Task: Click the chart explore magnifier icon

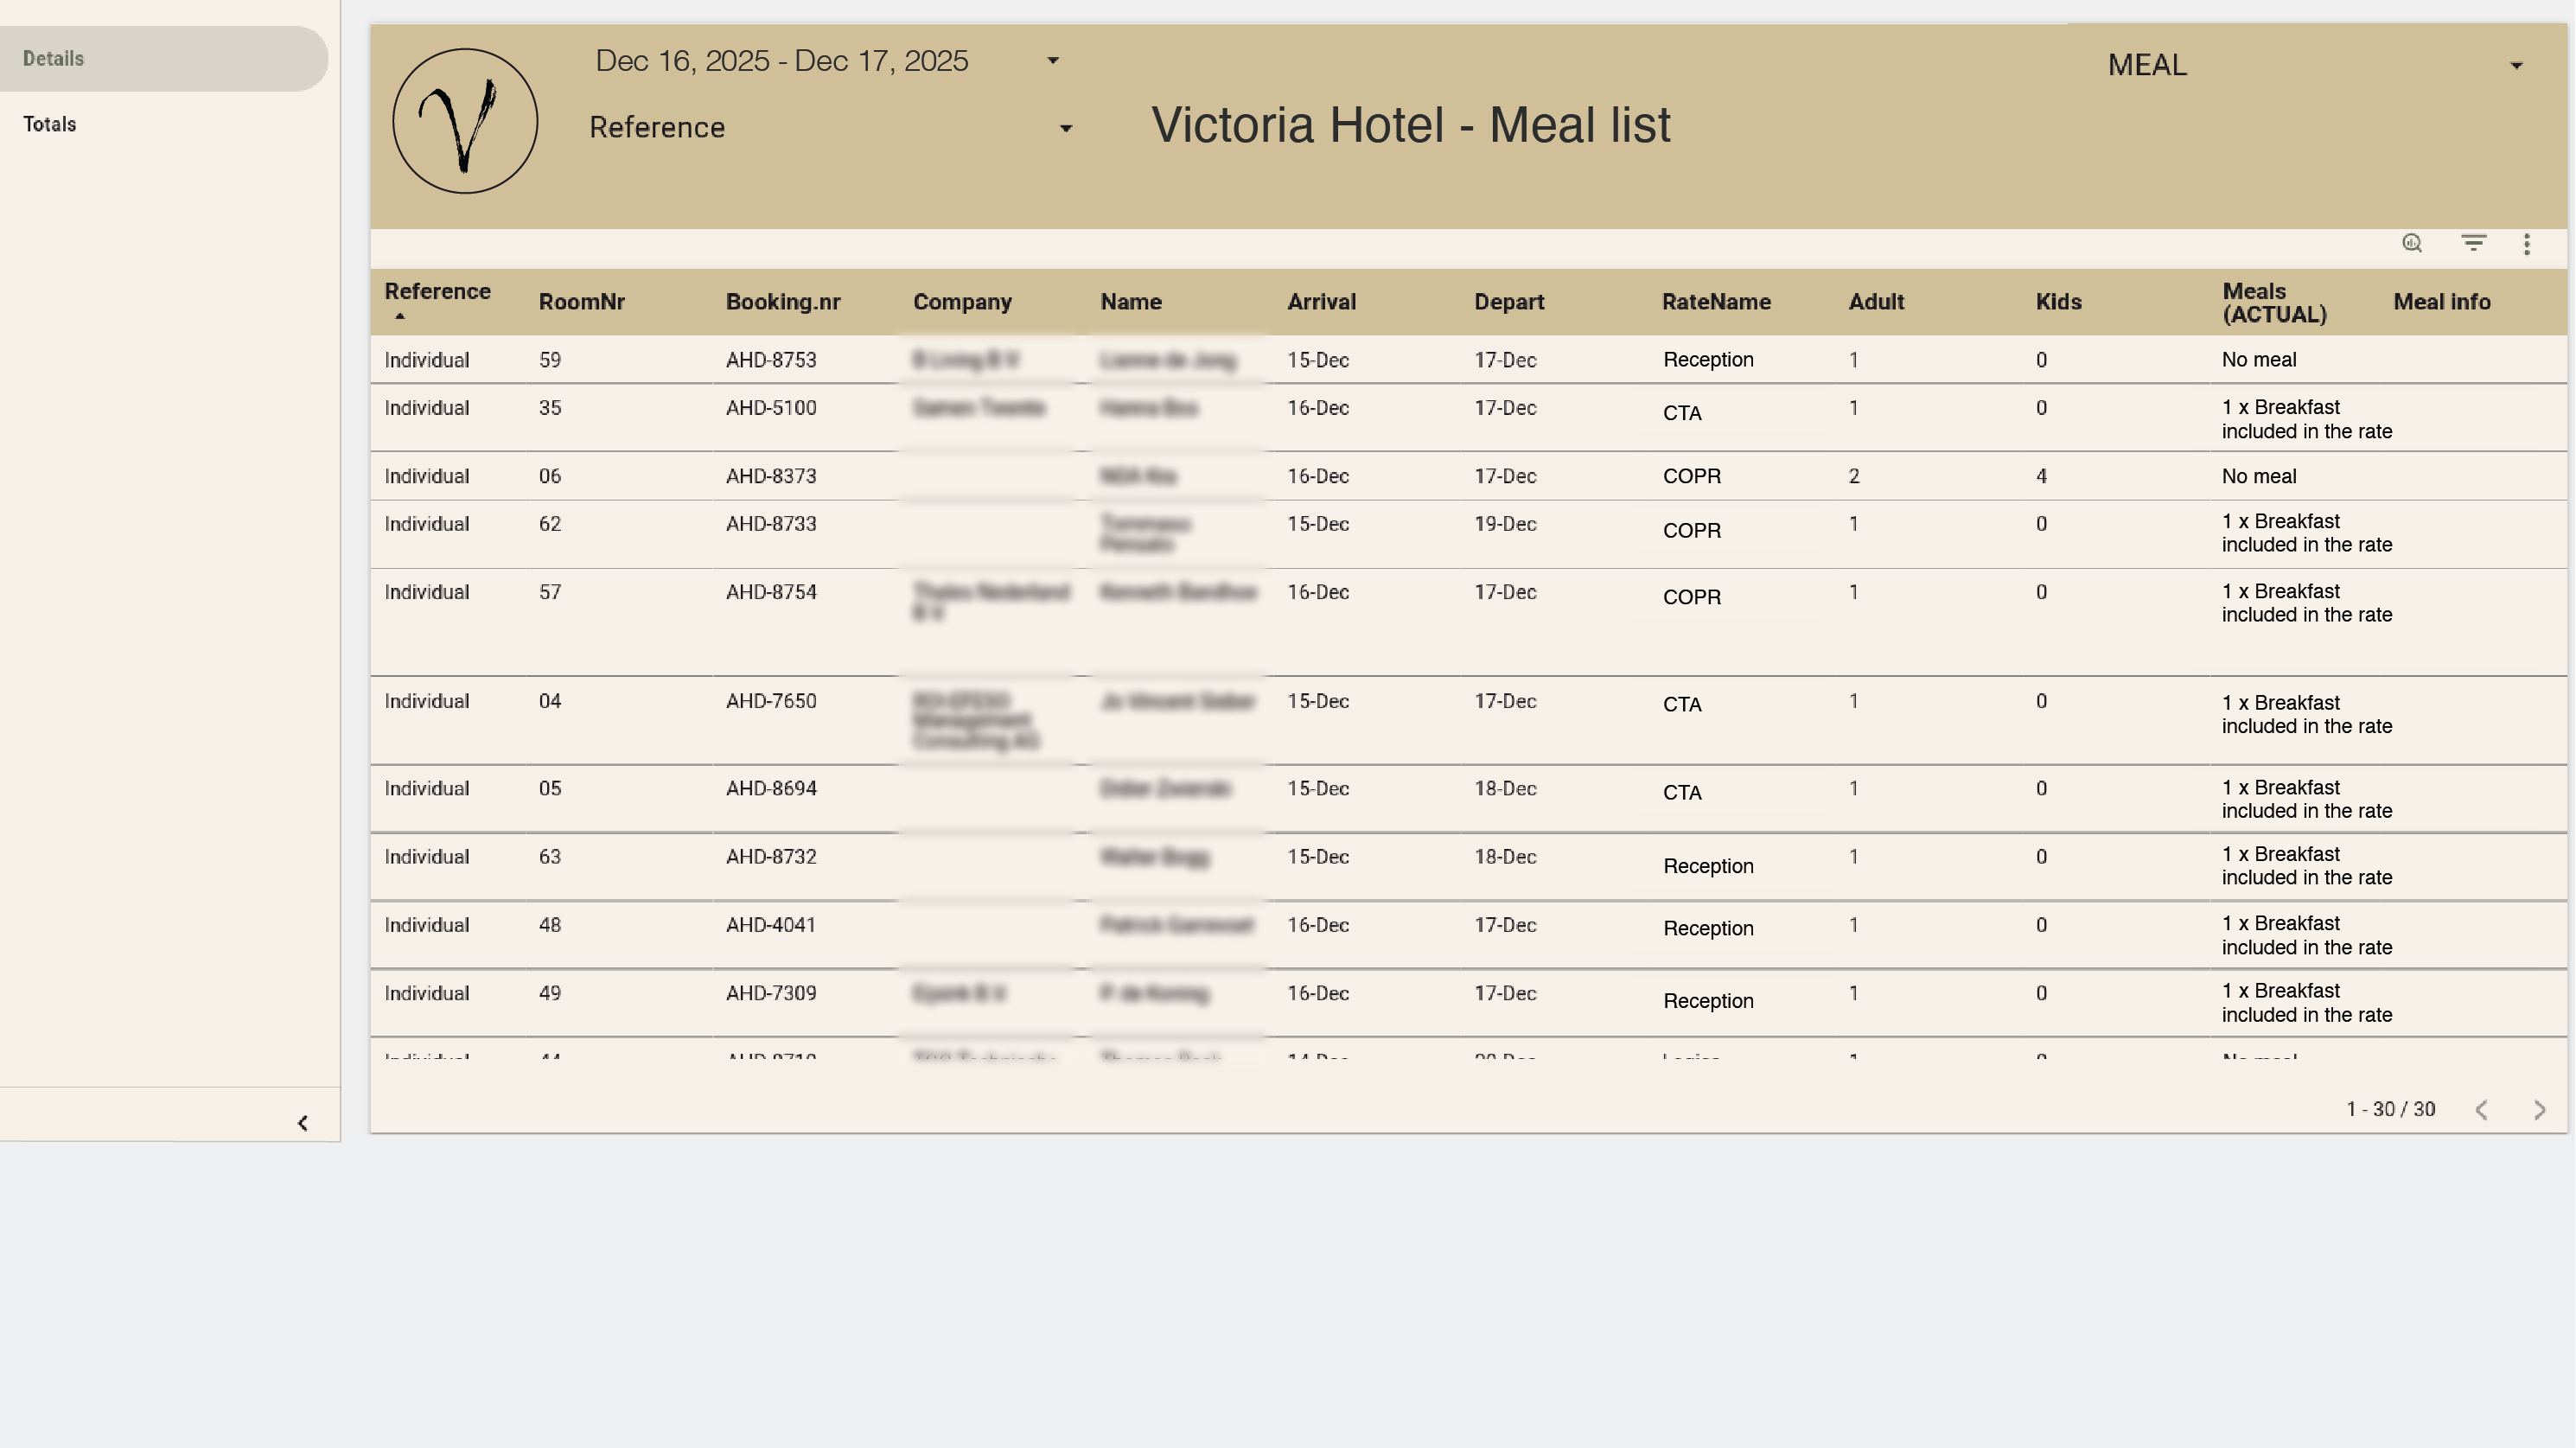Action: pos(2412,243)
